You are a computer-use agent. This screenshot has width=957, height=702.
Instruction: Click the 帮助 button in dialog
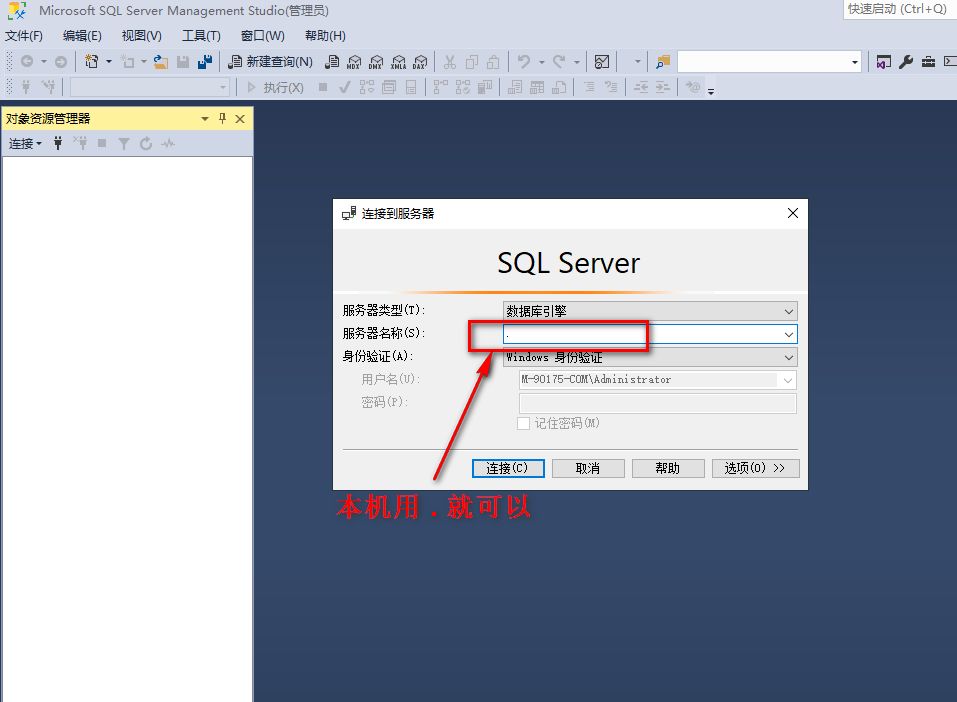tap(668, 468)
